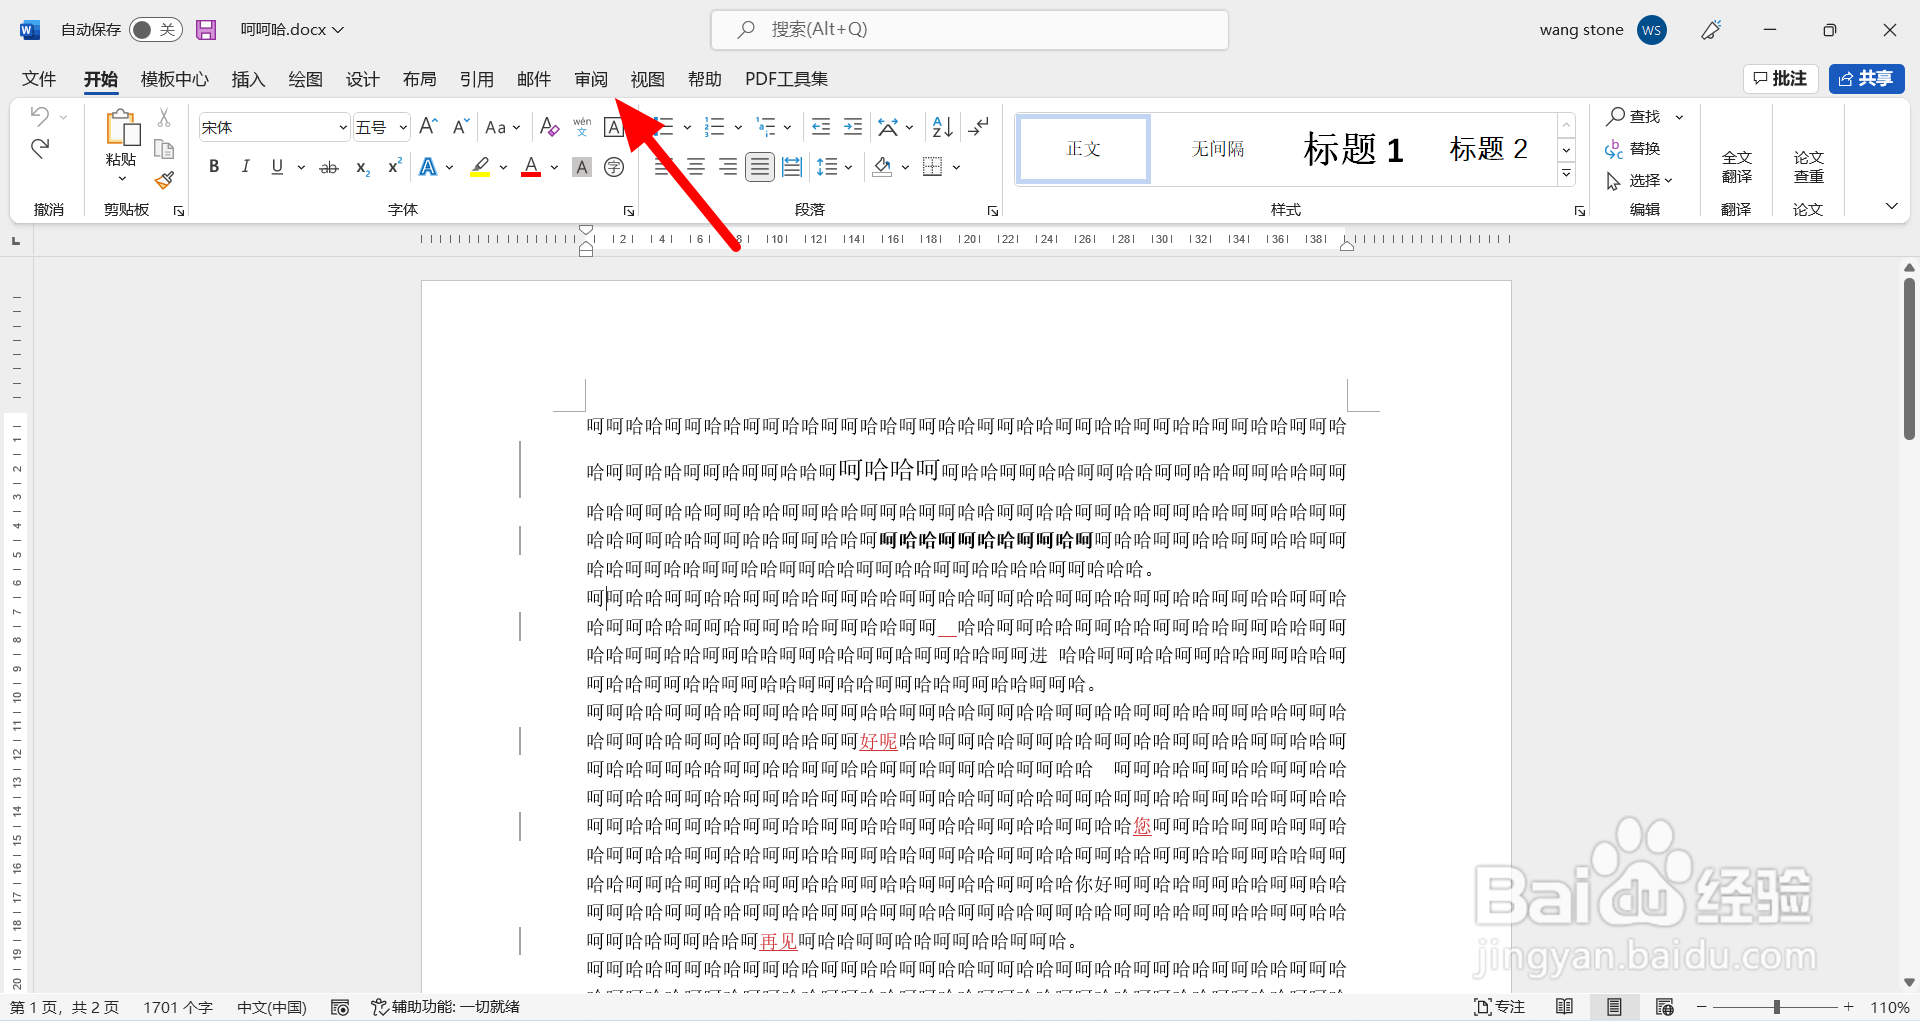Toggle AutoSave switch
The height and width of the screenshot is (1021, 1920).
coord(155,30)
